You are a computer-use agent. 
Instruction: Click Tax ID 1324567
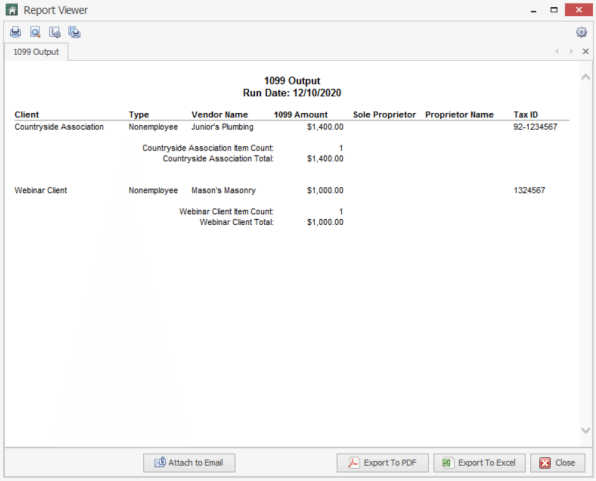(x=529, y=190)
